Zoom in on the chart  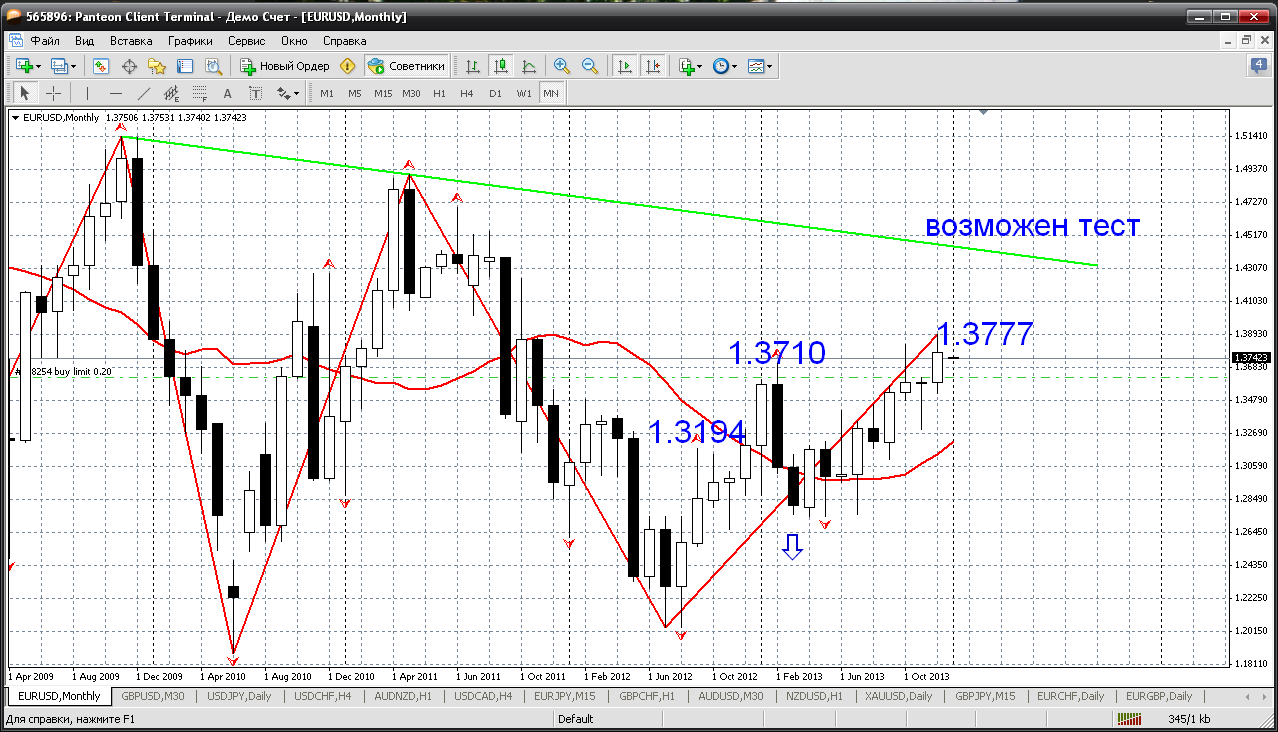tap(562, 66)
